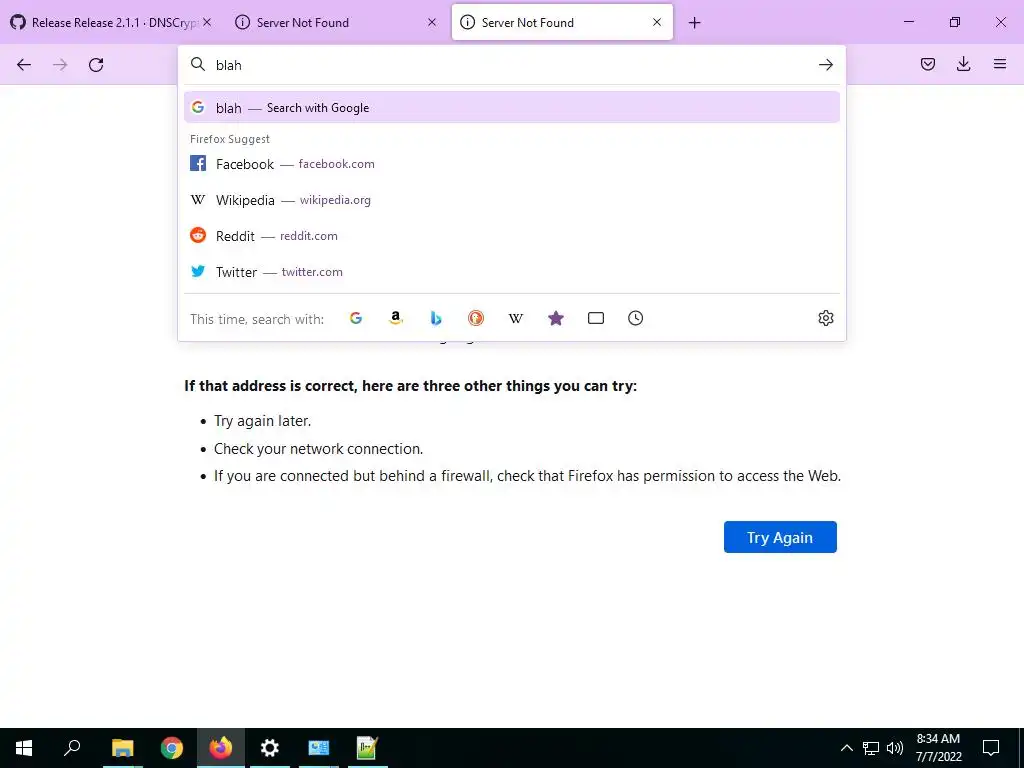Search history with the clock icon

pos(635,318)
